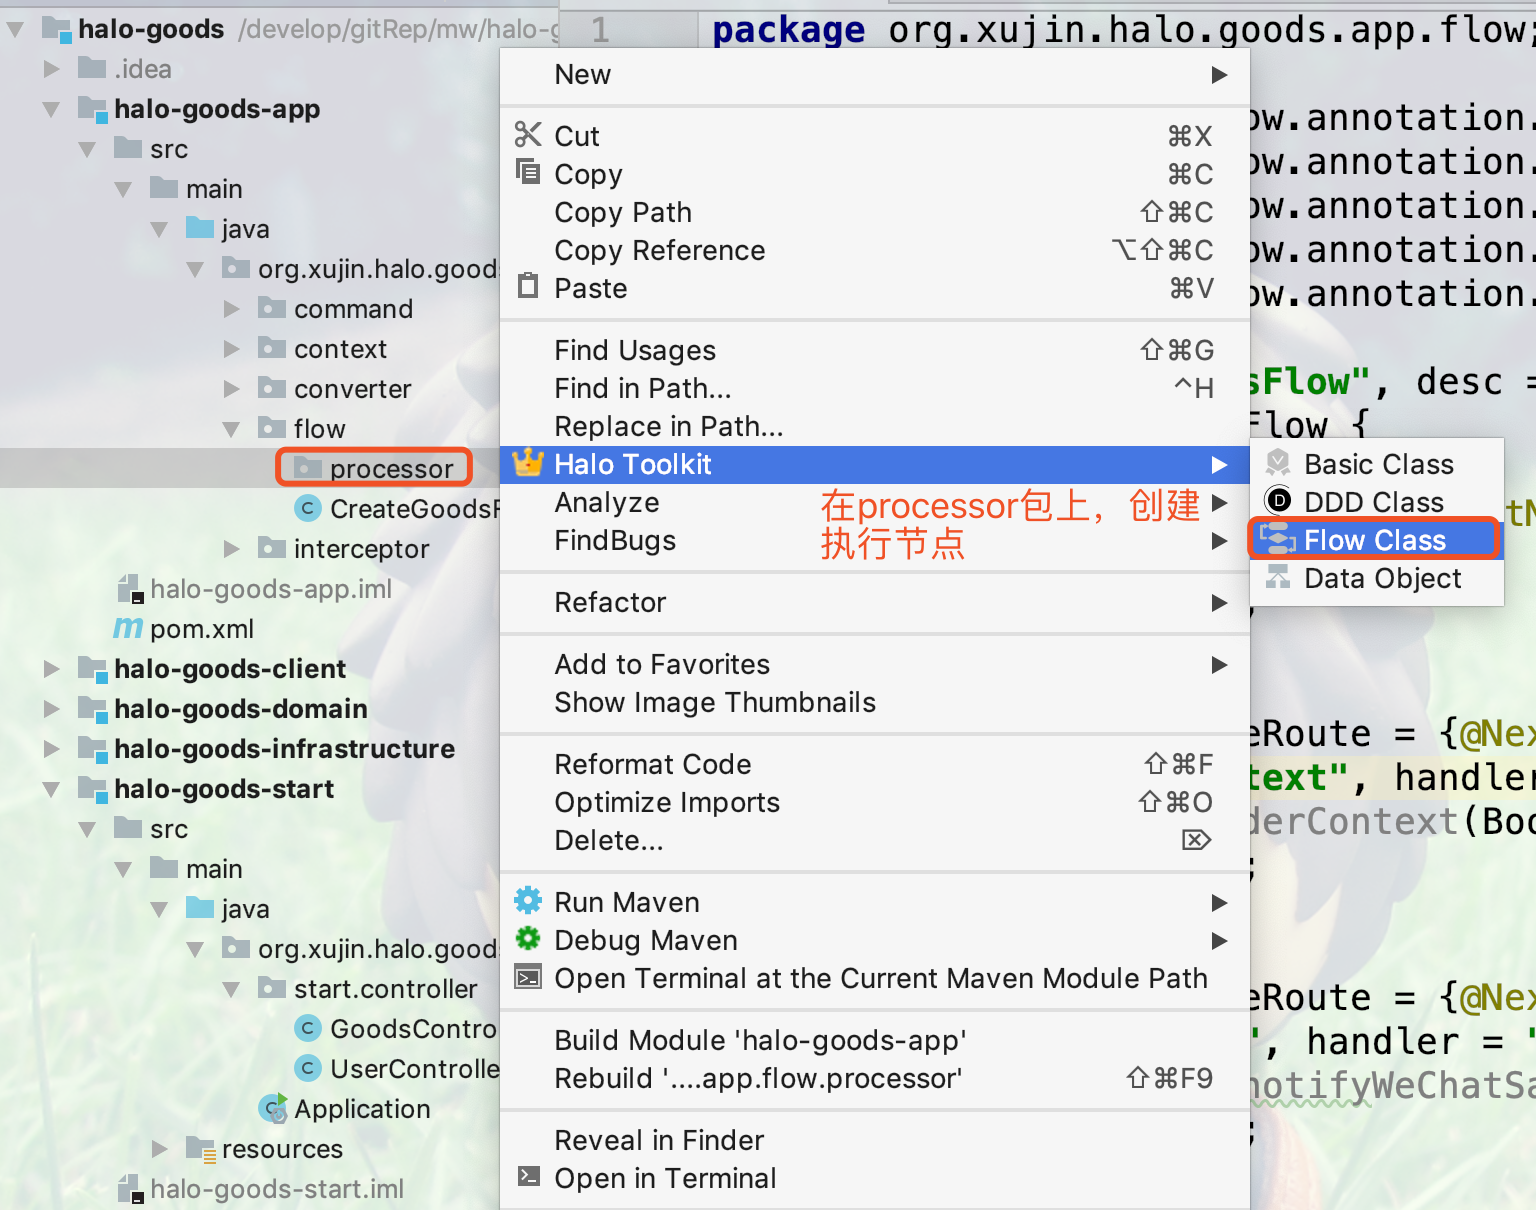Click the resources folder icon
This screenshot has height=1210, width=1536.
tap(200, 1148)
